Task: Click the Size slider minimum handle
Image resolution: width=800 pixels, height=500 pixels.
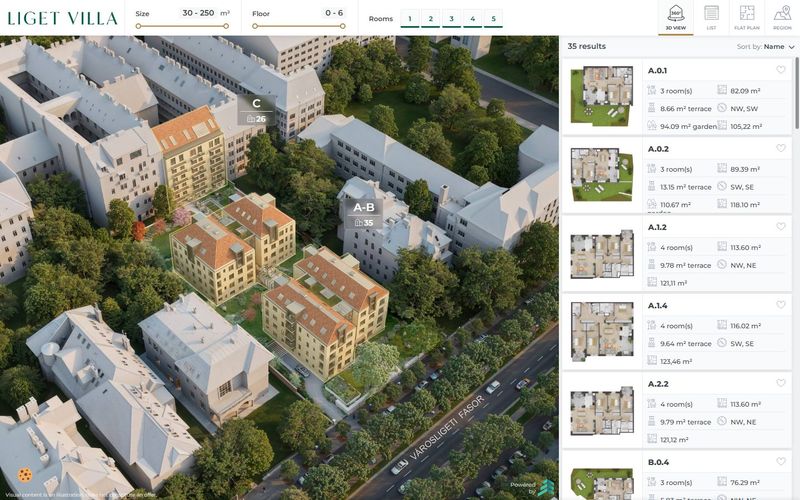Action: (138, 26)
